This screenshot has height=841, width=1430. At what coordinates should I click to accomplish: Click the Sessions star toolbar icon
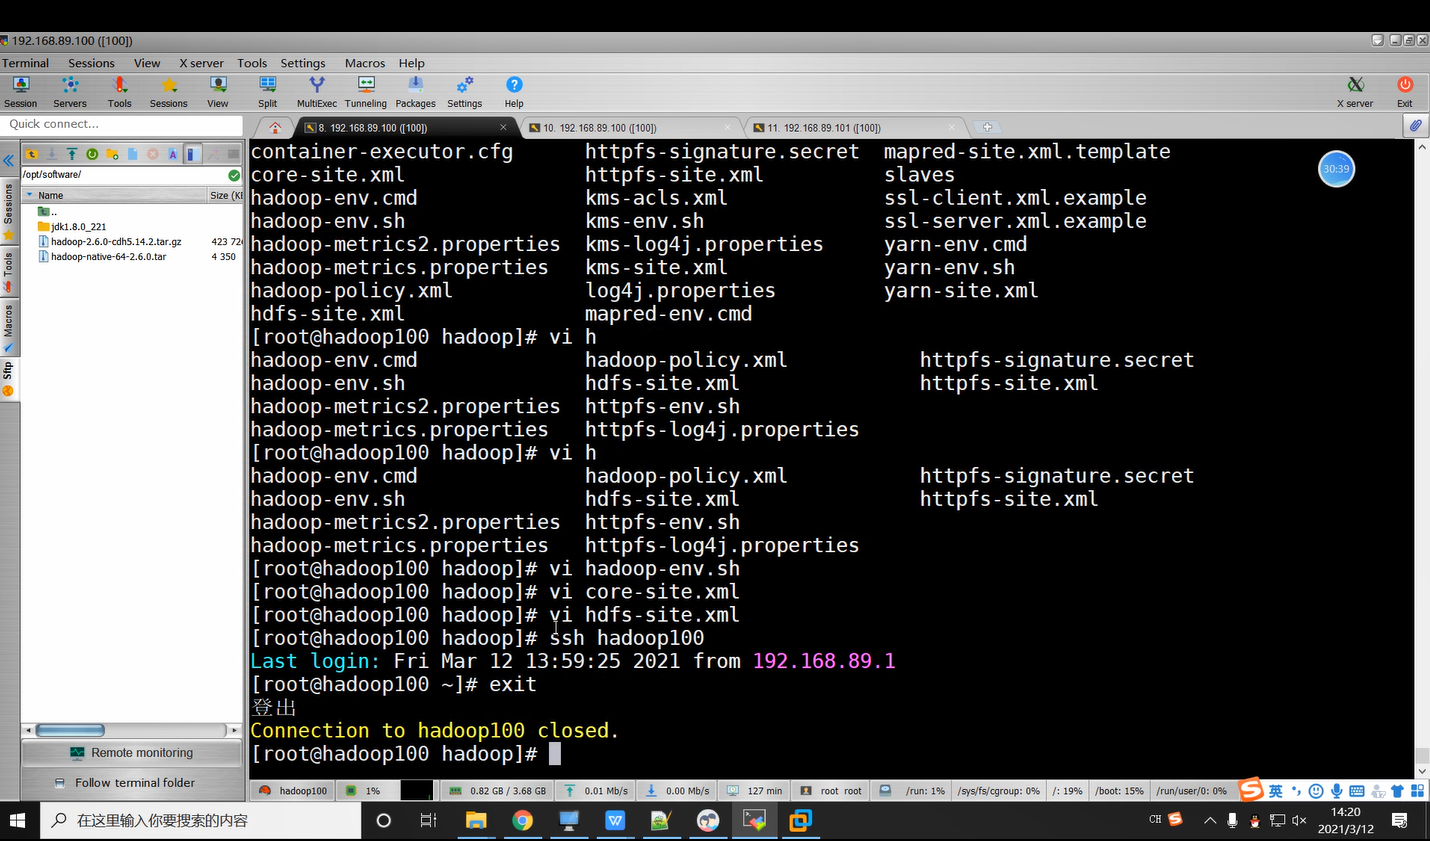coord(169,91)
